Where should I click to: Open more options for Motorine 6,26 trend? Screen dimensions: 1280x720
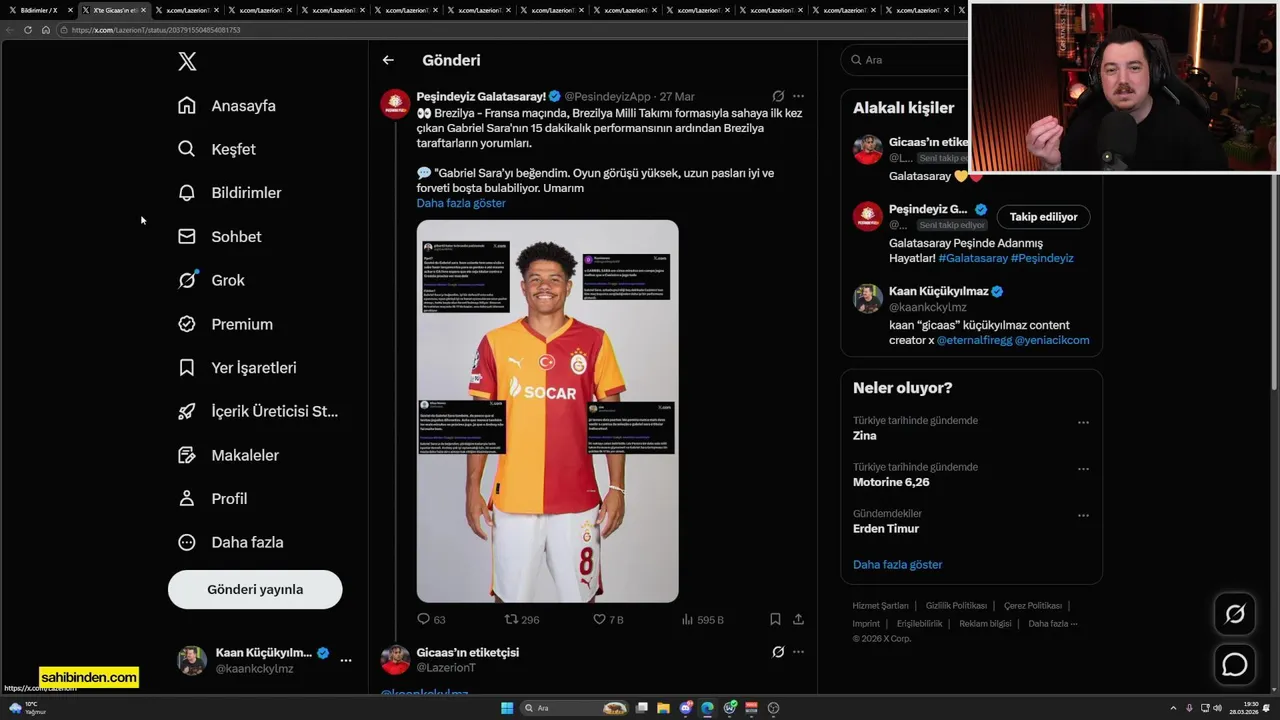[1083, 468]
